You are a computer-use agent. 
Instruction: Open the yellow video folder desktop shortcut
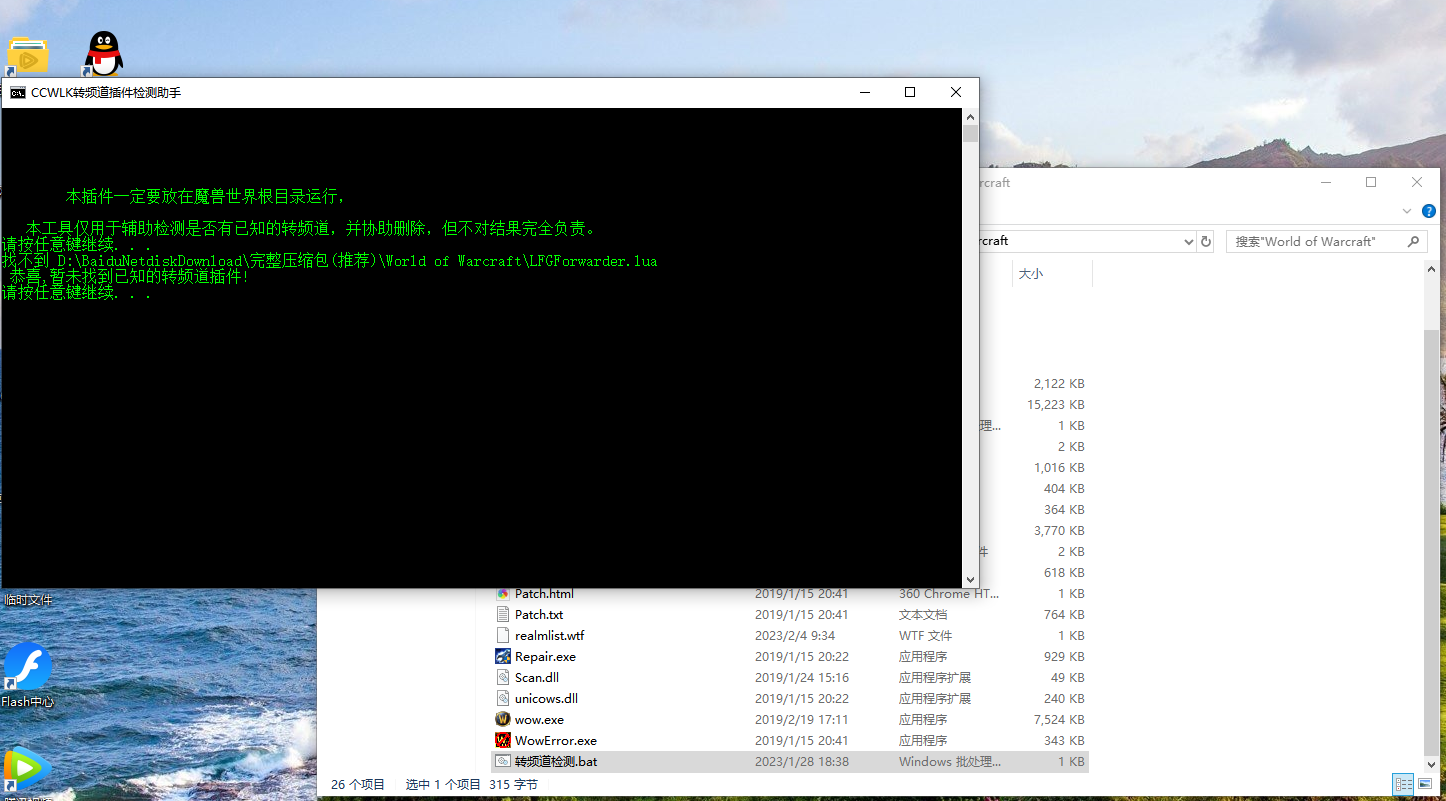[x=27, y=56]
